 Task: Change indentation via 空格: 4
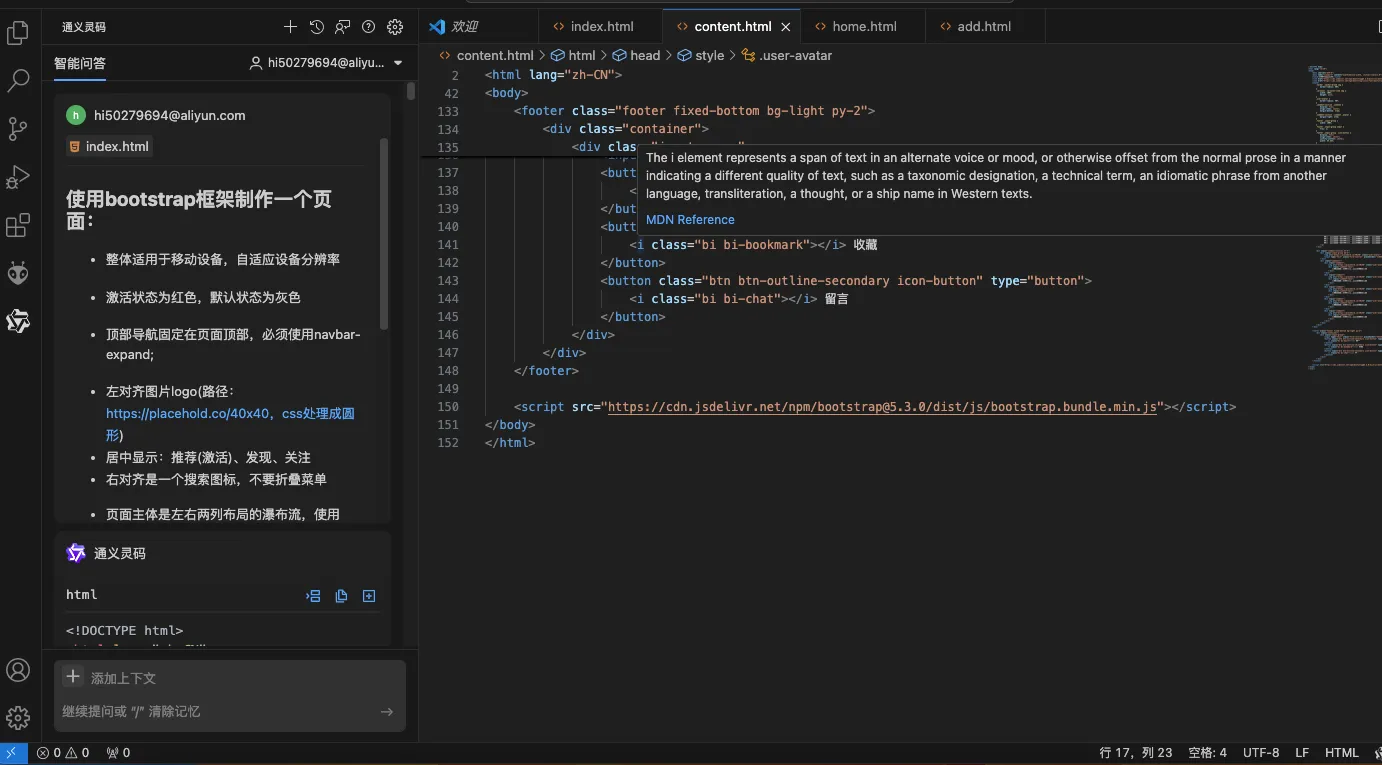click(1207, 753)
